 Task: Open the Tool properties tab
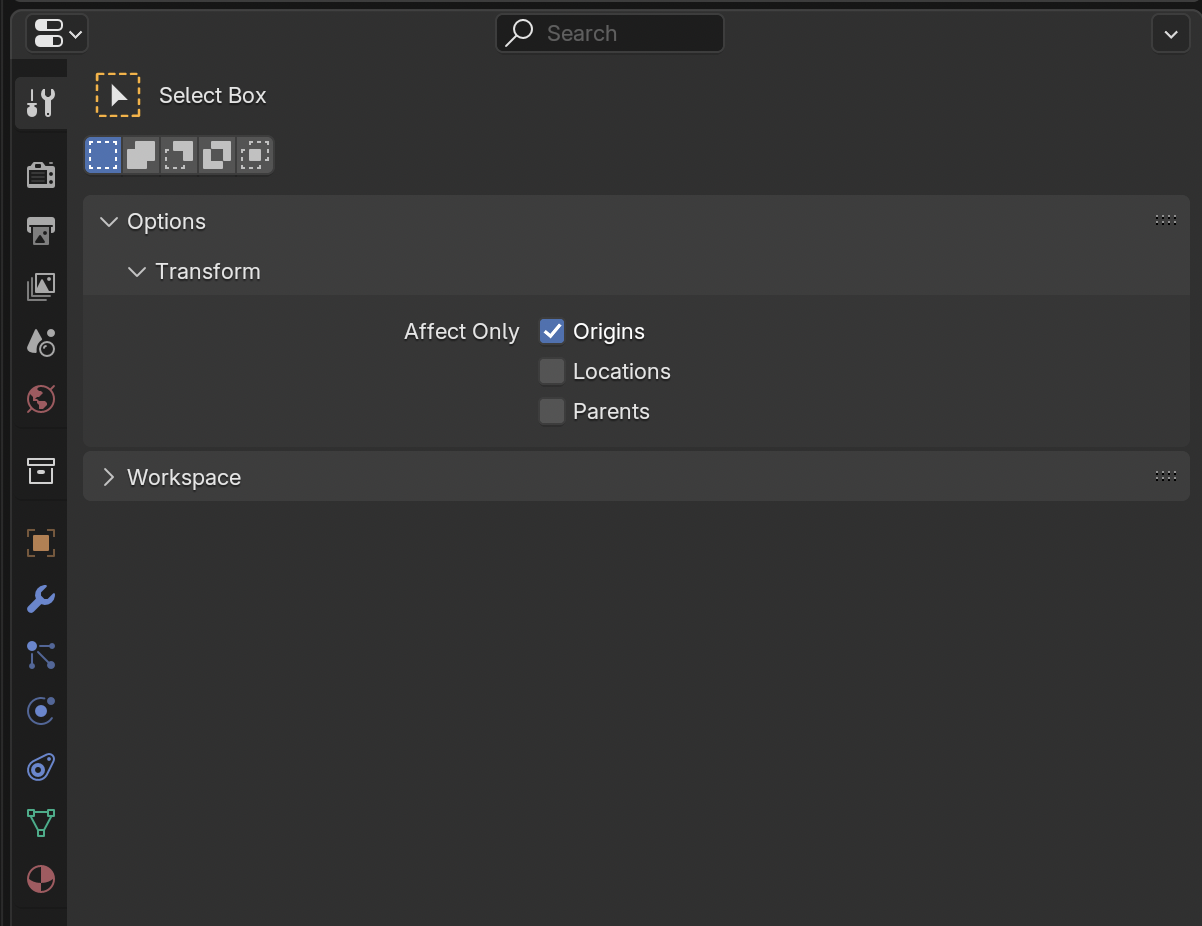click(41, 103)
